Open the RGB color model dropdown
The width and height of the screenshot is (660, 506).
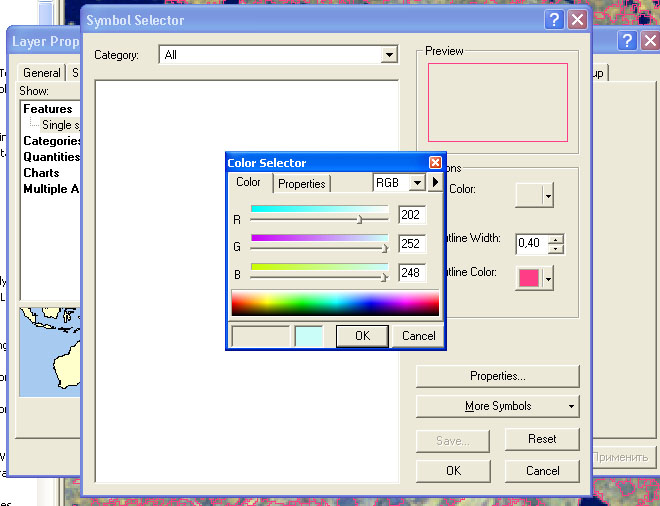click(417, 183)
